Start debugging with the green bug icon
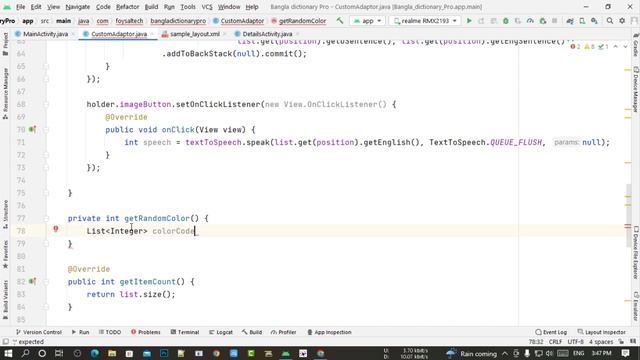Viewport: 640px width, 360px height. (x=506, y=20)
